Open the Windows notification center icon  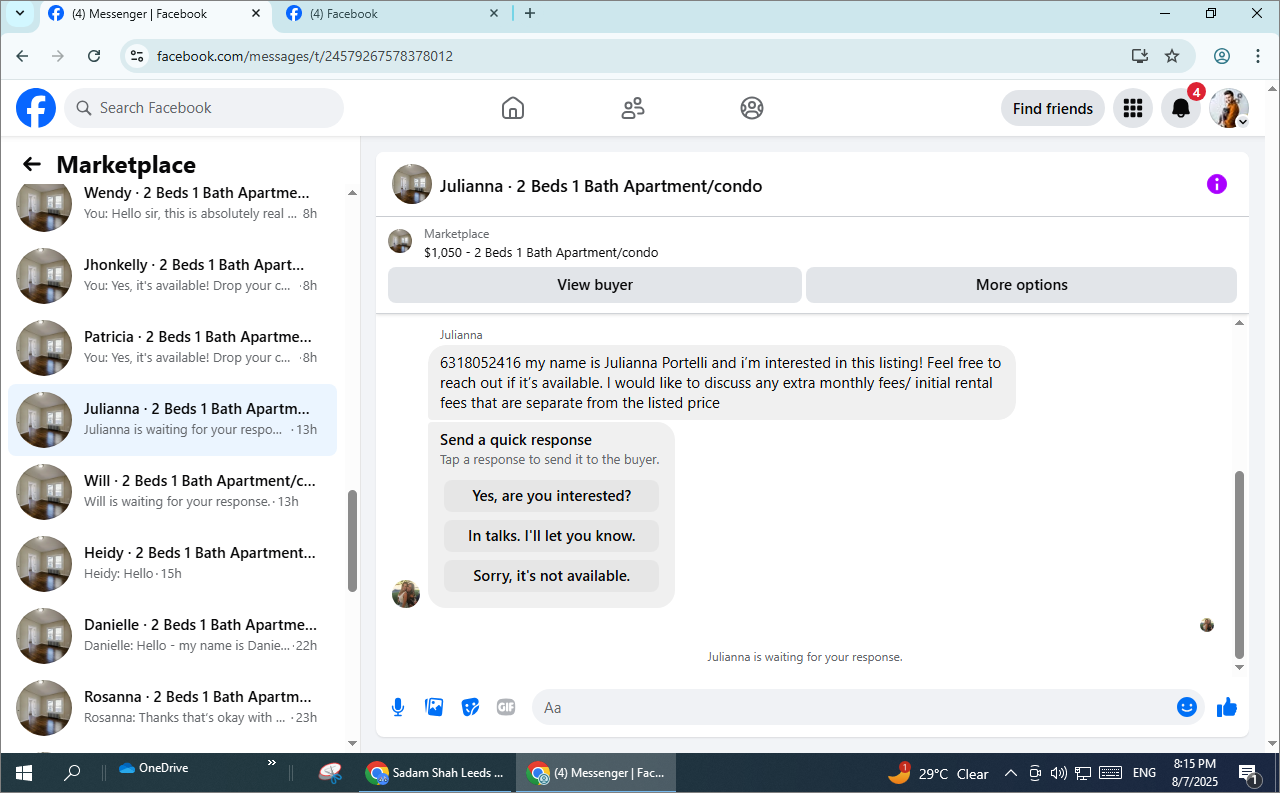(1249, 773)
